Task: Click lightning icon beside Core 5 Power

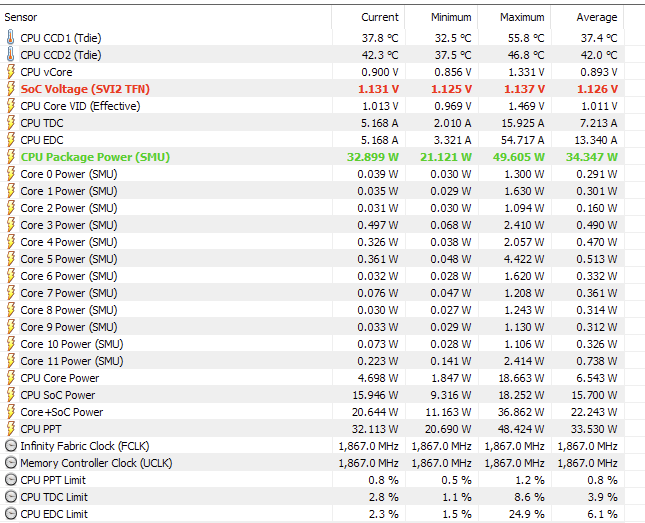Action: point(11,259)
